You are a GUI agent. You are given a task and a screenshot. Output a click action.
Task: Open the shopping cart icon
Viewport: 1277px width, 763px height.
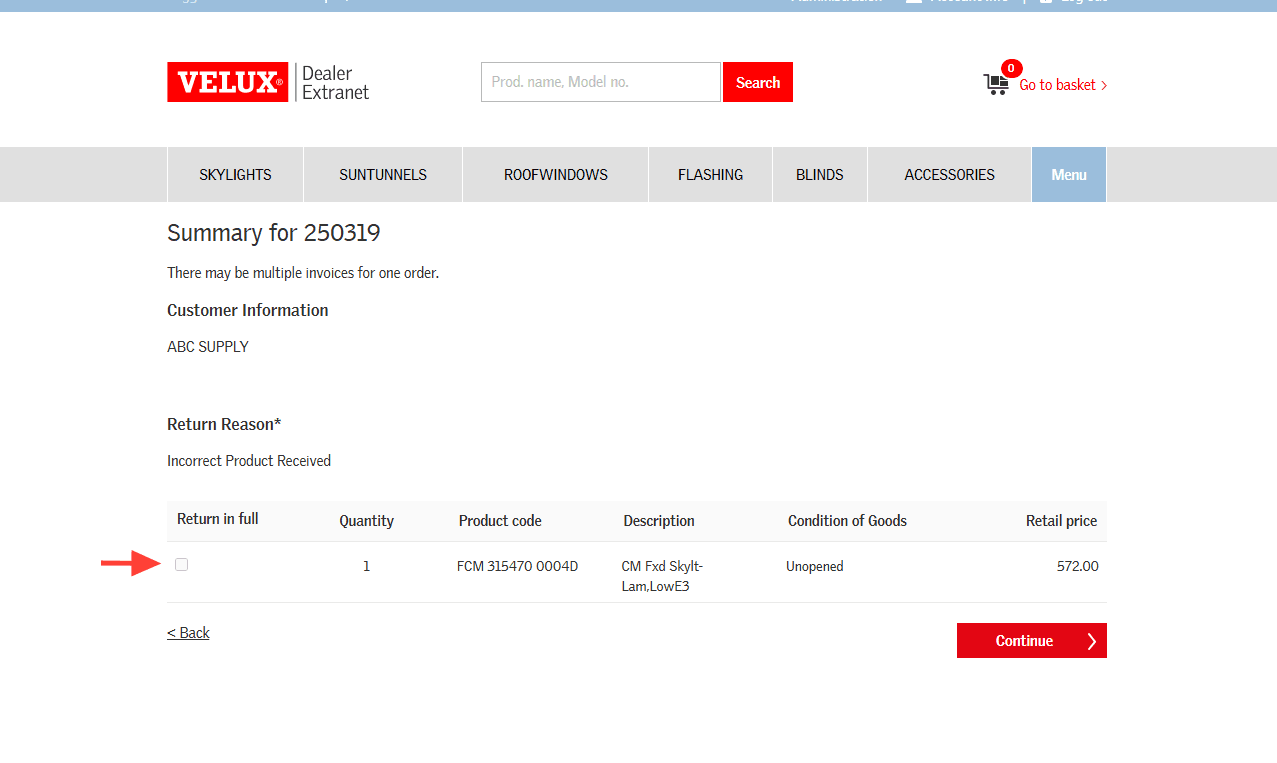tap(996, 85)
